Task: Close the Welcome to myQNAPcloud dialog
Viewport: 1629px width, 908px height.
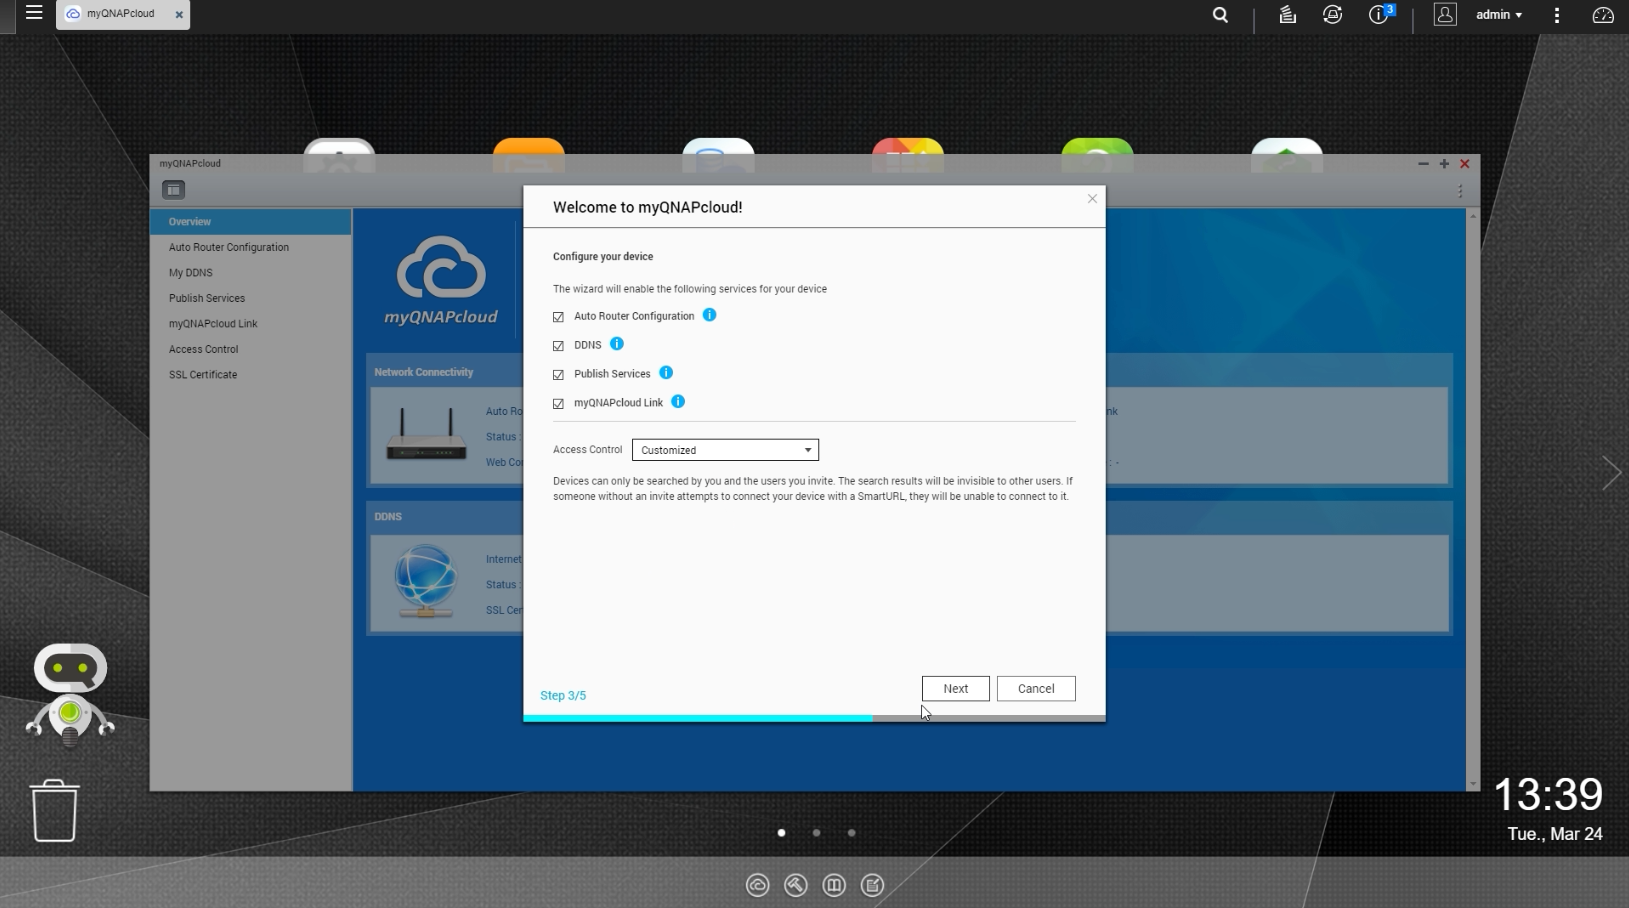Action: click(x=1092, y=199)
